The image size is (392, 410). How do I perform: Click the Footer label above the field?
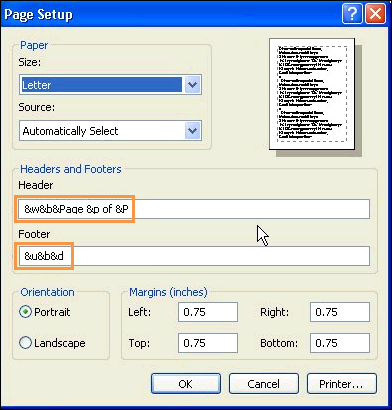[34, 234]
